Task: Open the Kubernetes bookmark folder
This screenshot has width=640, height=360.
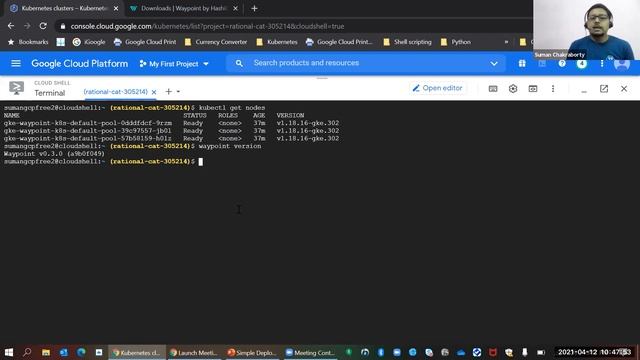Action: pos(277,42)
